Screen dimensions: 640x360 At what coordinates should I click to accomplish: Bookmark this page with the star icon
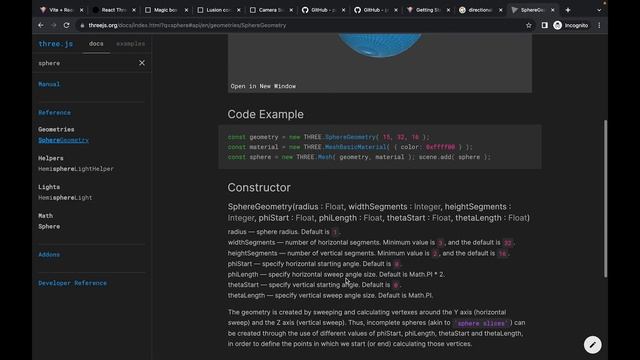click(x=529, y=25)
